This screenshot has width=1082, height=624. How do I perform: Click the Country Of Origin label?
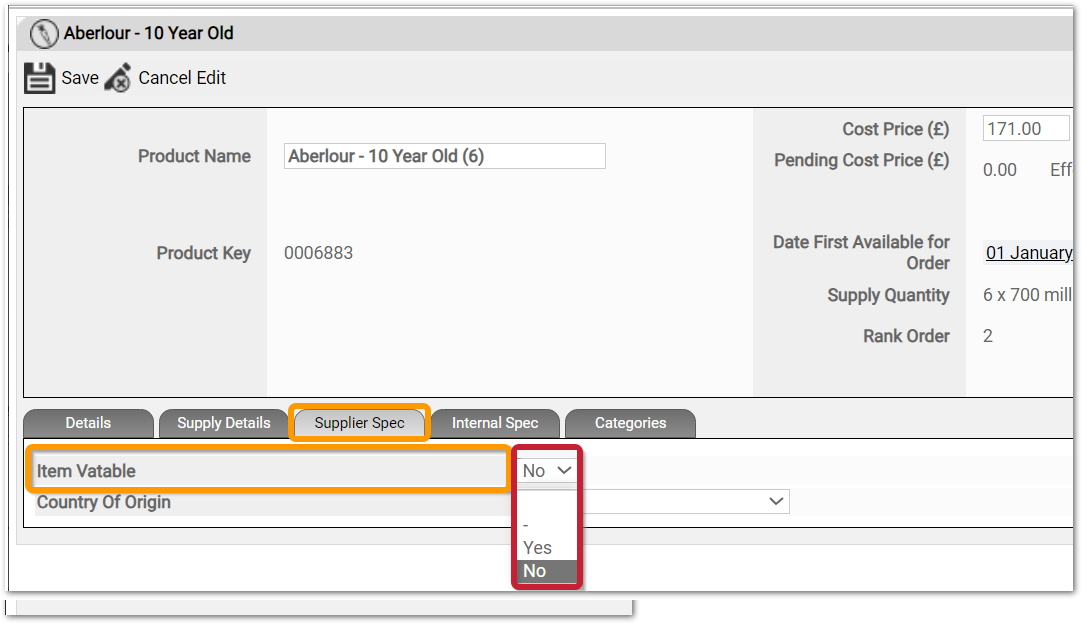pyautogui.click(x=104, y=503)
